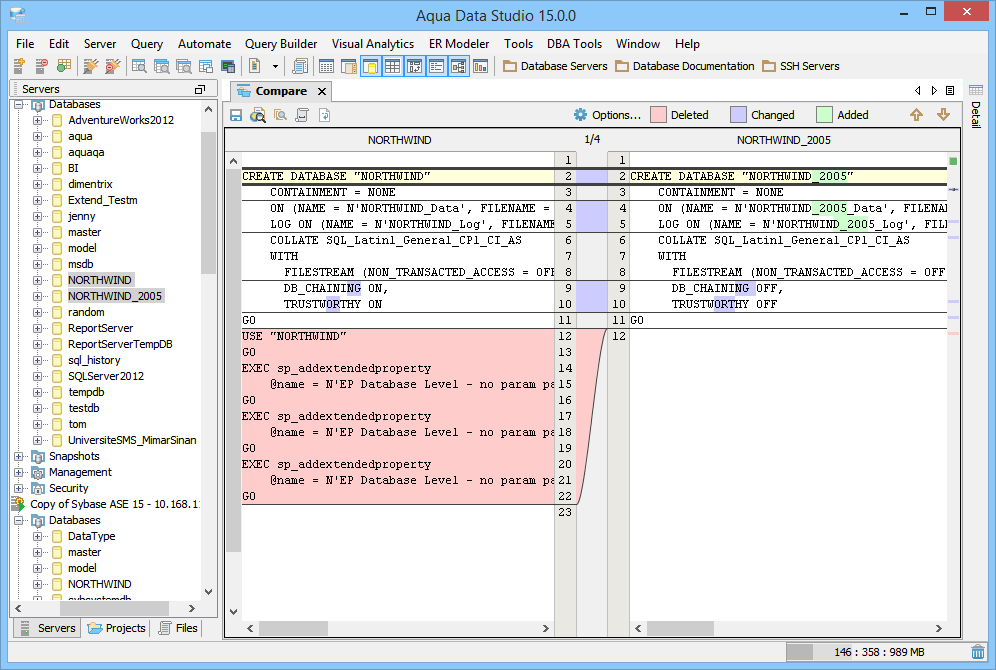
Task: Open the ER Modeler menu
Action: point(459,44)
